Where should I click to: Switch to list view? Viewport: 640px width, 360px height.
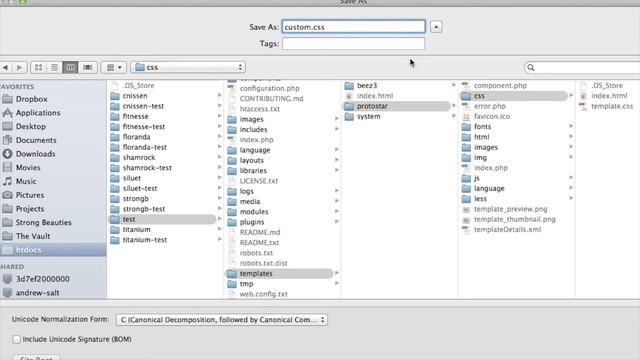[x=54, y=67]
